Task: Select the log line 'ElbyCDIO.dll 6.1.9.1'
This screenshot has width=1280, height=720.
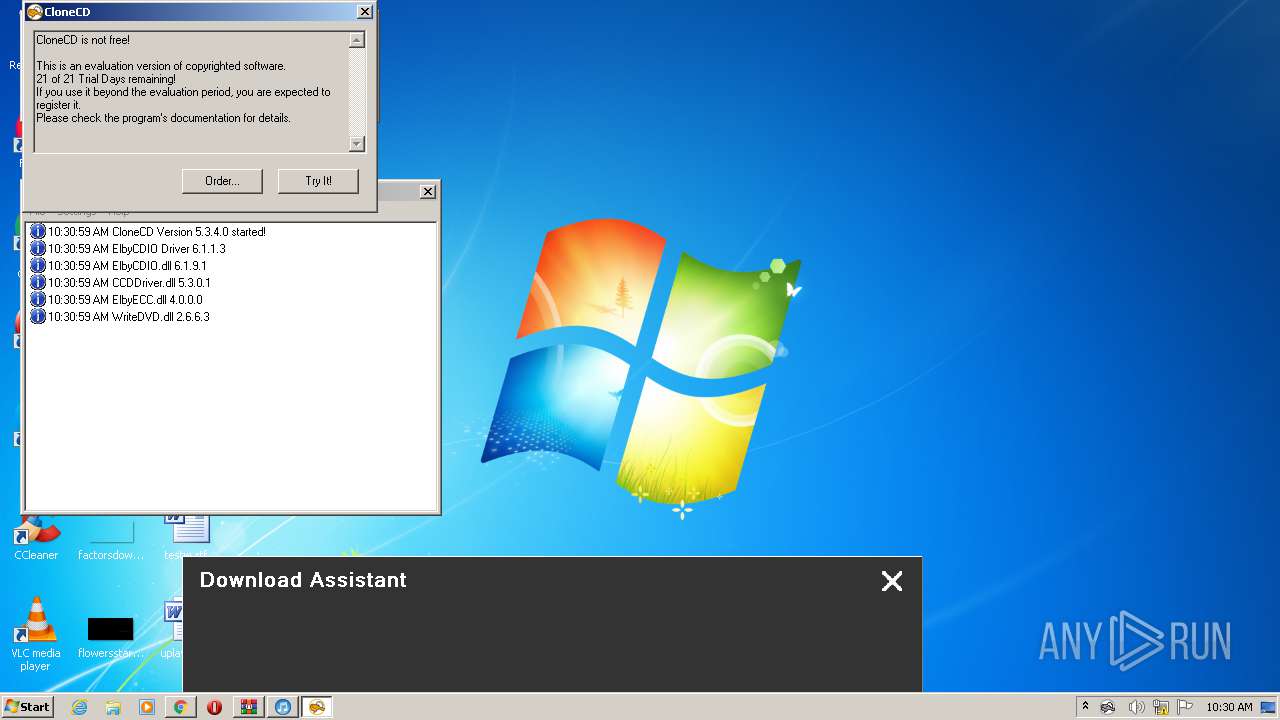Action: tap(127, 266)
